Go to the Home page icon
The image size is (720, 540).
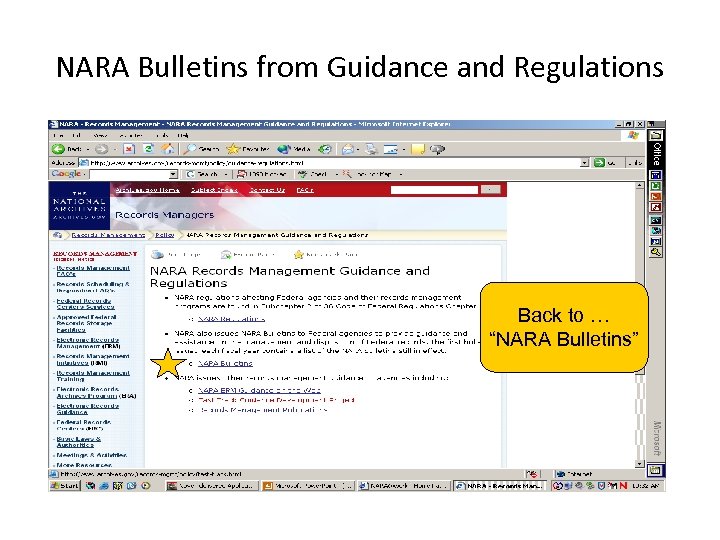168,149
